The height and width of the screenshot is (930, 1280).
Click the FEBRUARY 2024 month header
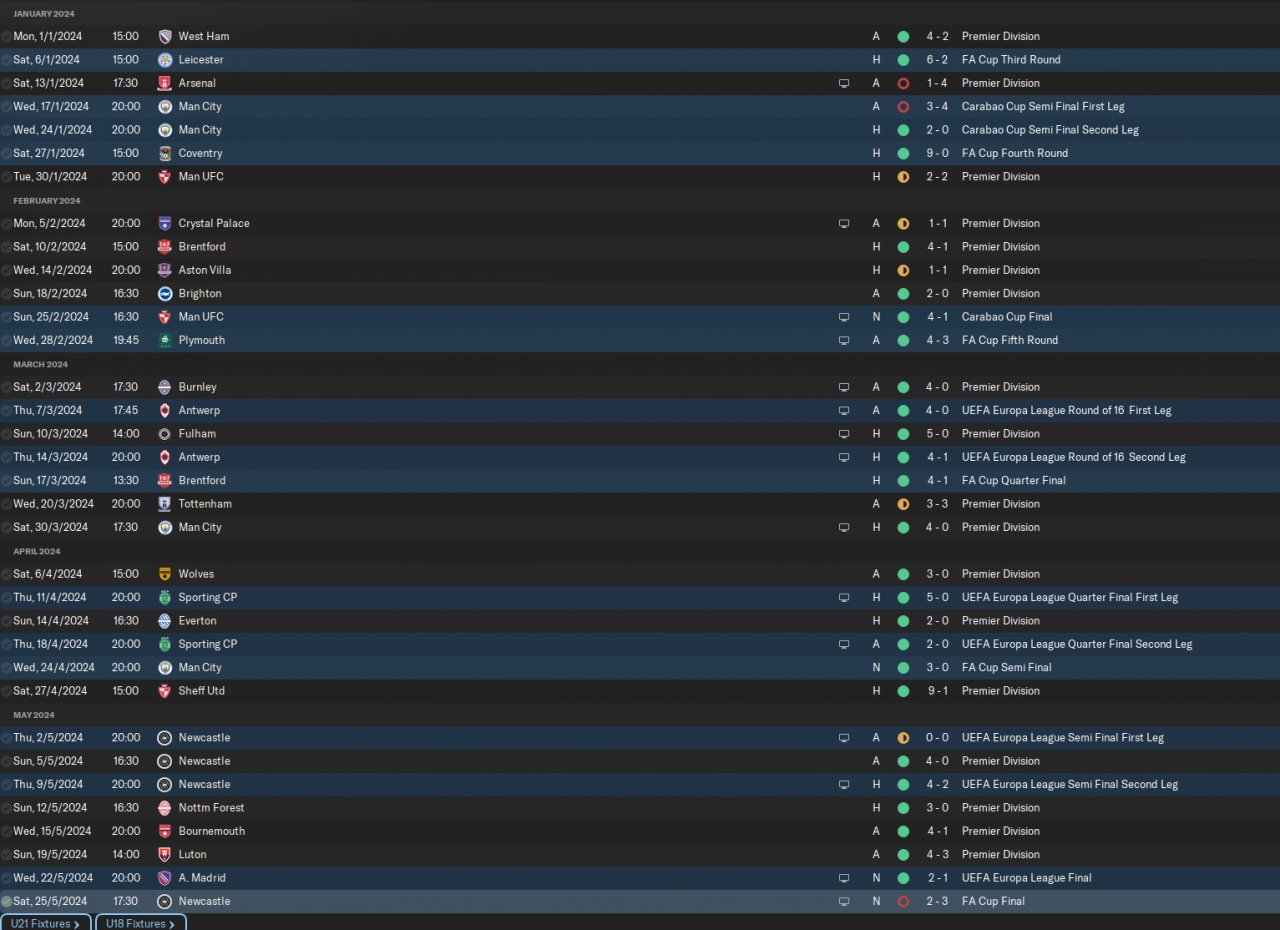tap(49, 201)
